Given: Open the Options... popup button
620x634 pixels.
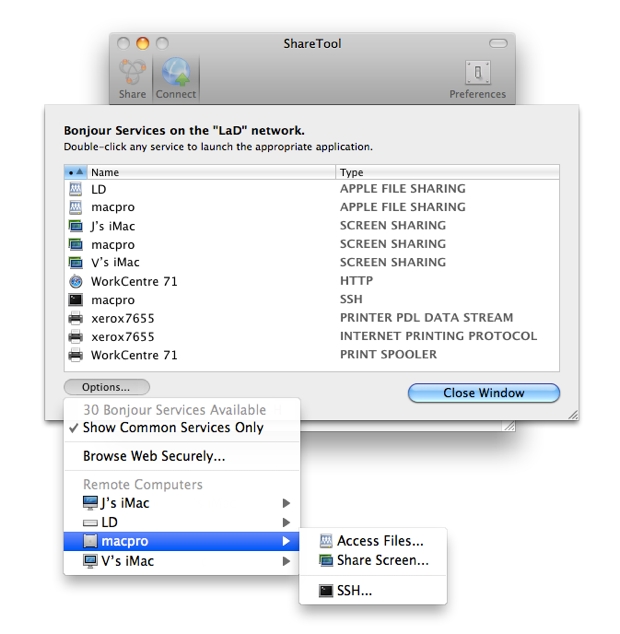Looking at the screenshot, I should coord(107,387).
